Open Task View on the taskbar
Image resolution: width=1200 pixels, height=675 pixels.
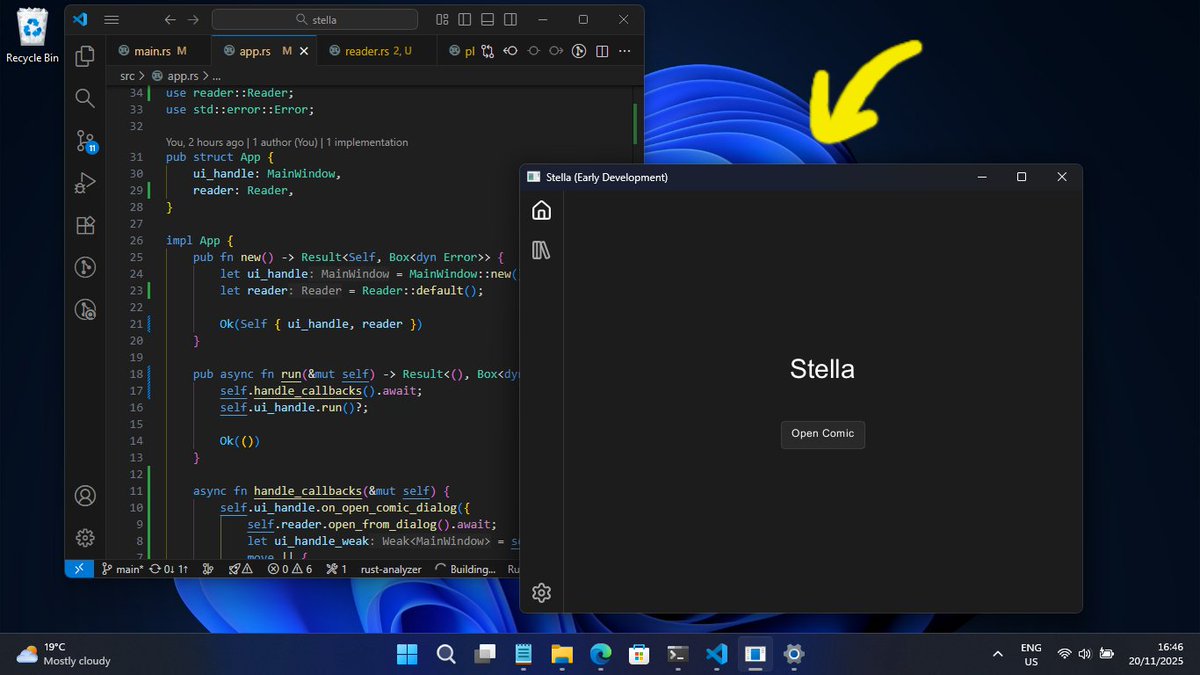pyautogui.click(x=485, y=654)
